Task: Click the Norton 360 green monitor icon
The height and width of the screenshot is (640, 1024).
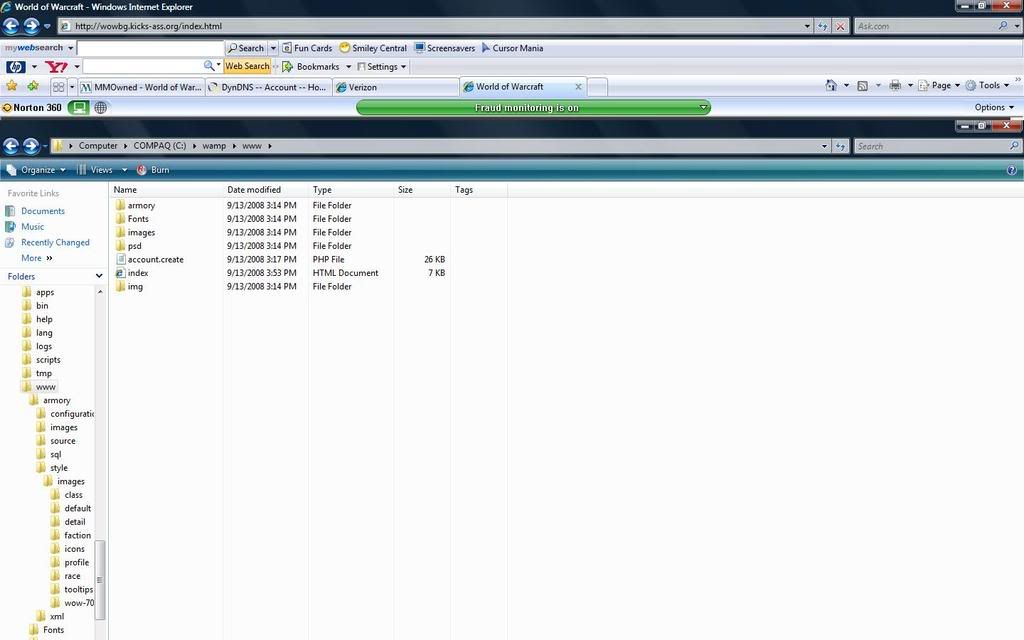Action: (x=79, y=108)
